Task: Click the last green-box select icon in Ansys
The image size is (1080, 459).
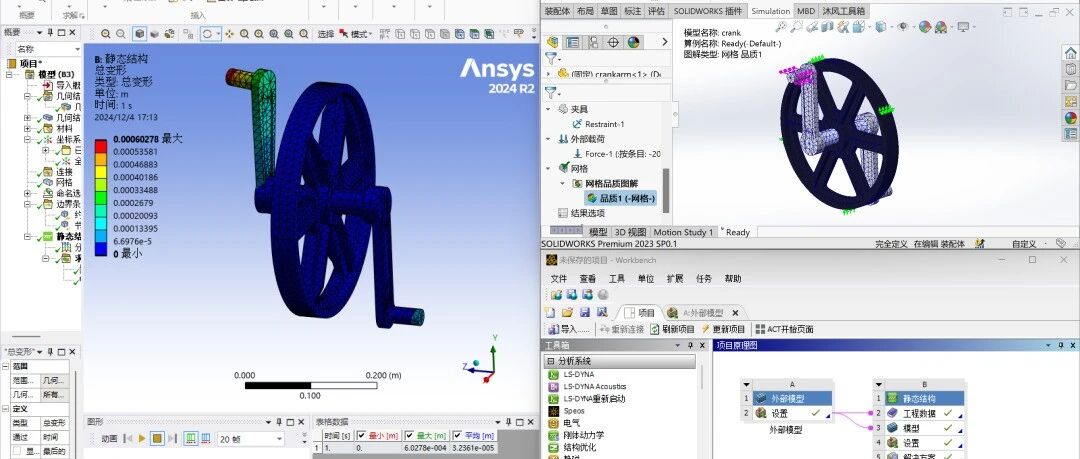Action: click(489, 34)
